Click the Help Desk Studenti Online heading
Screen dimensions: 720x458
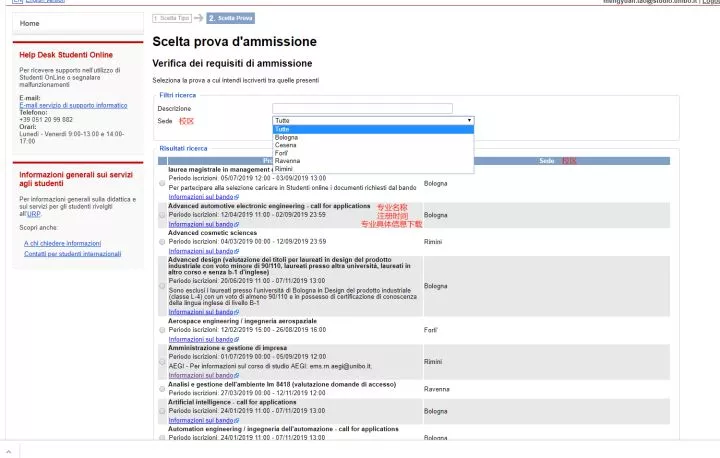66,55
